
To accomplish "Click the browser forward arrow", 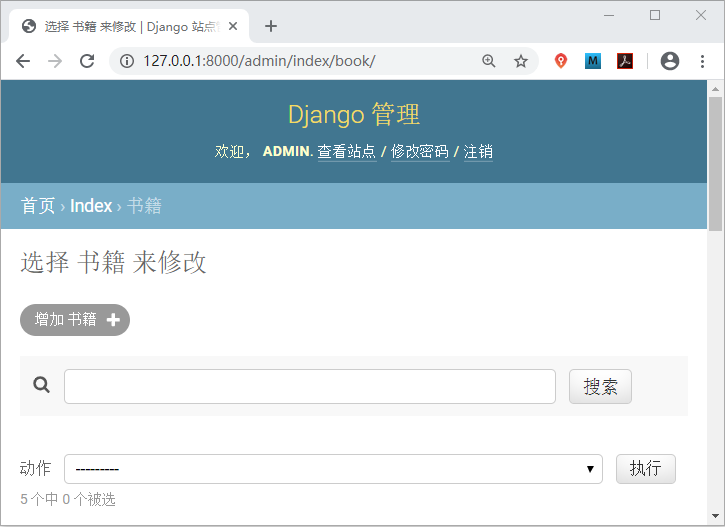I will (55, 61).
